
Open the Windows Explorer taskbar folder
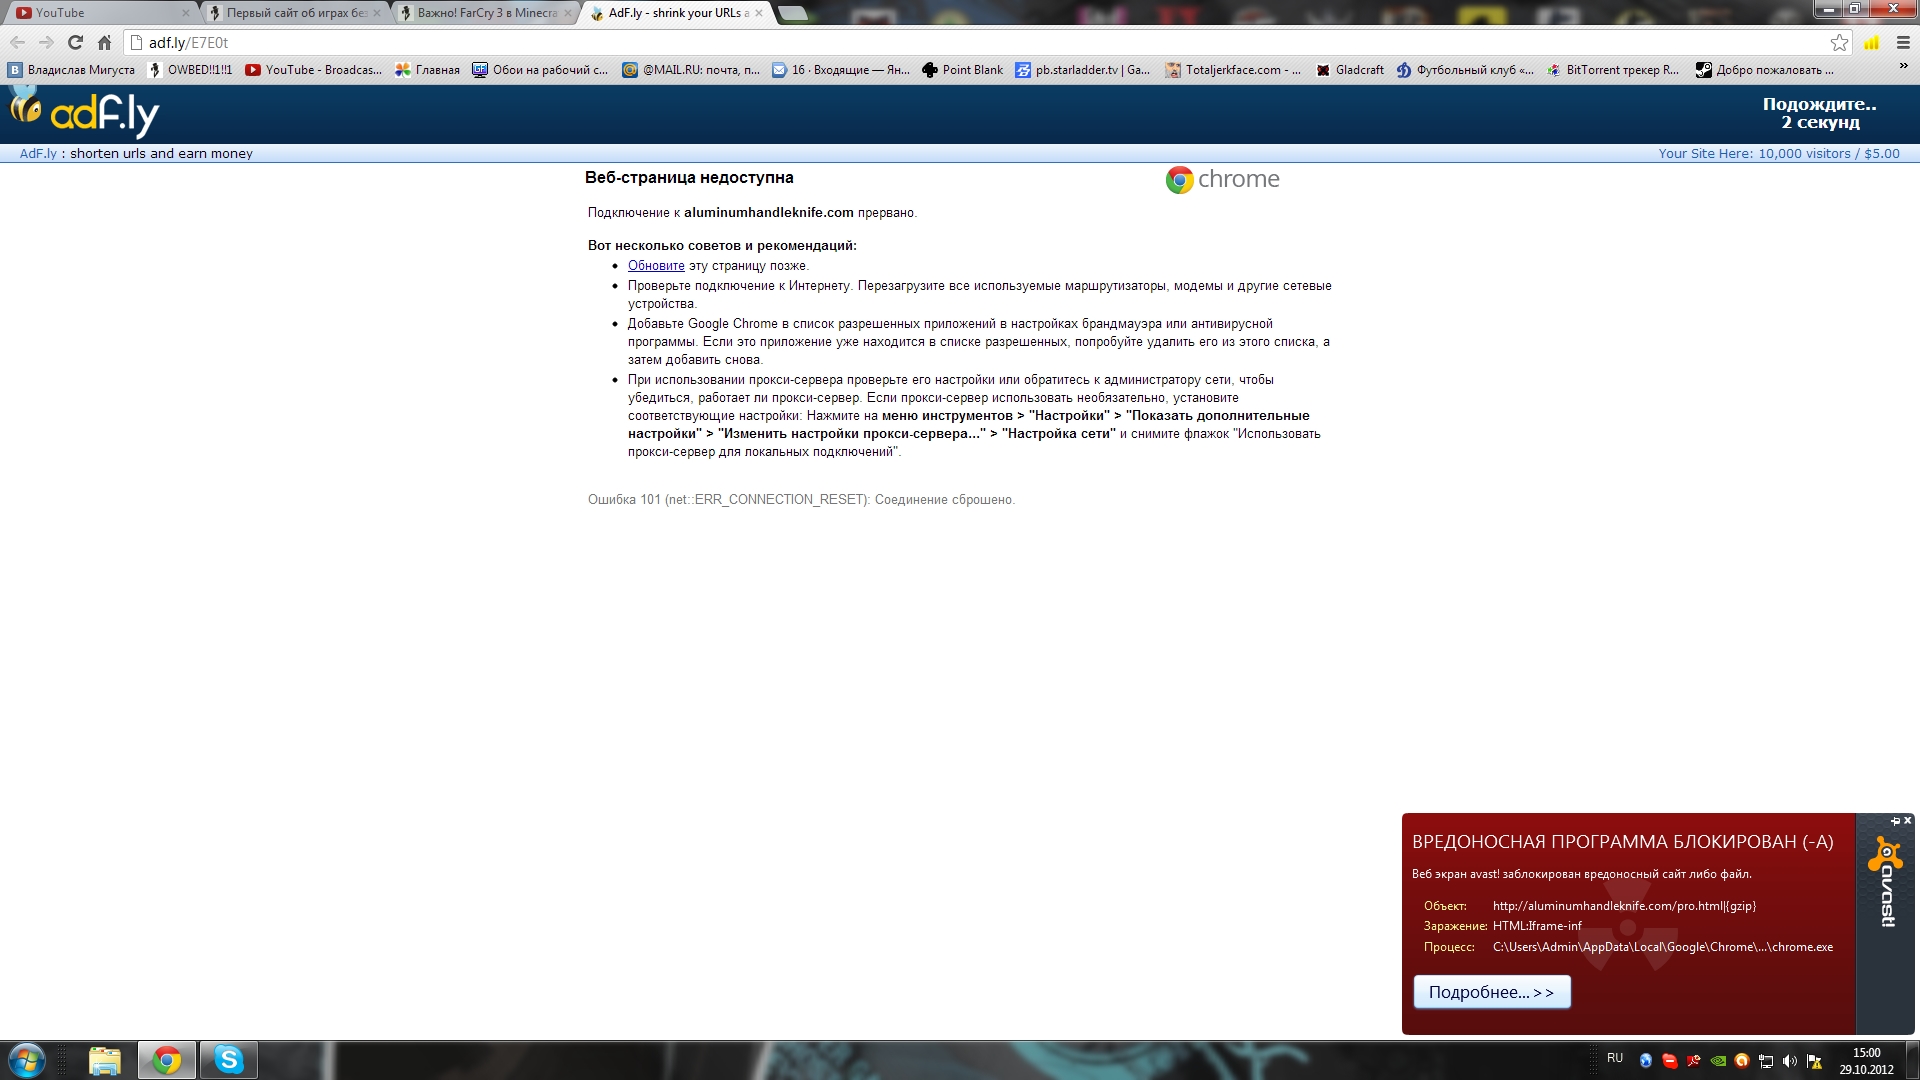coord(104,1060)
